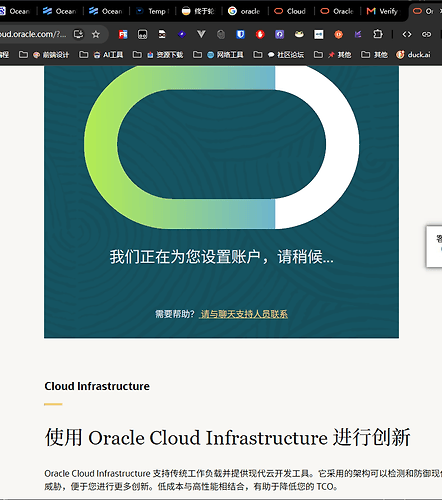This screenshot has width=442, height=500.
Task: Open the Vue devtools V extension icon
Action: (201, 34)
